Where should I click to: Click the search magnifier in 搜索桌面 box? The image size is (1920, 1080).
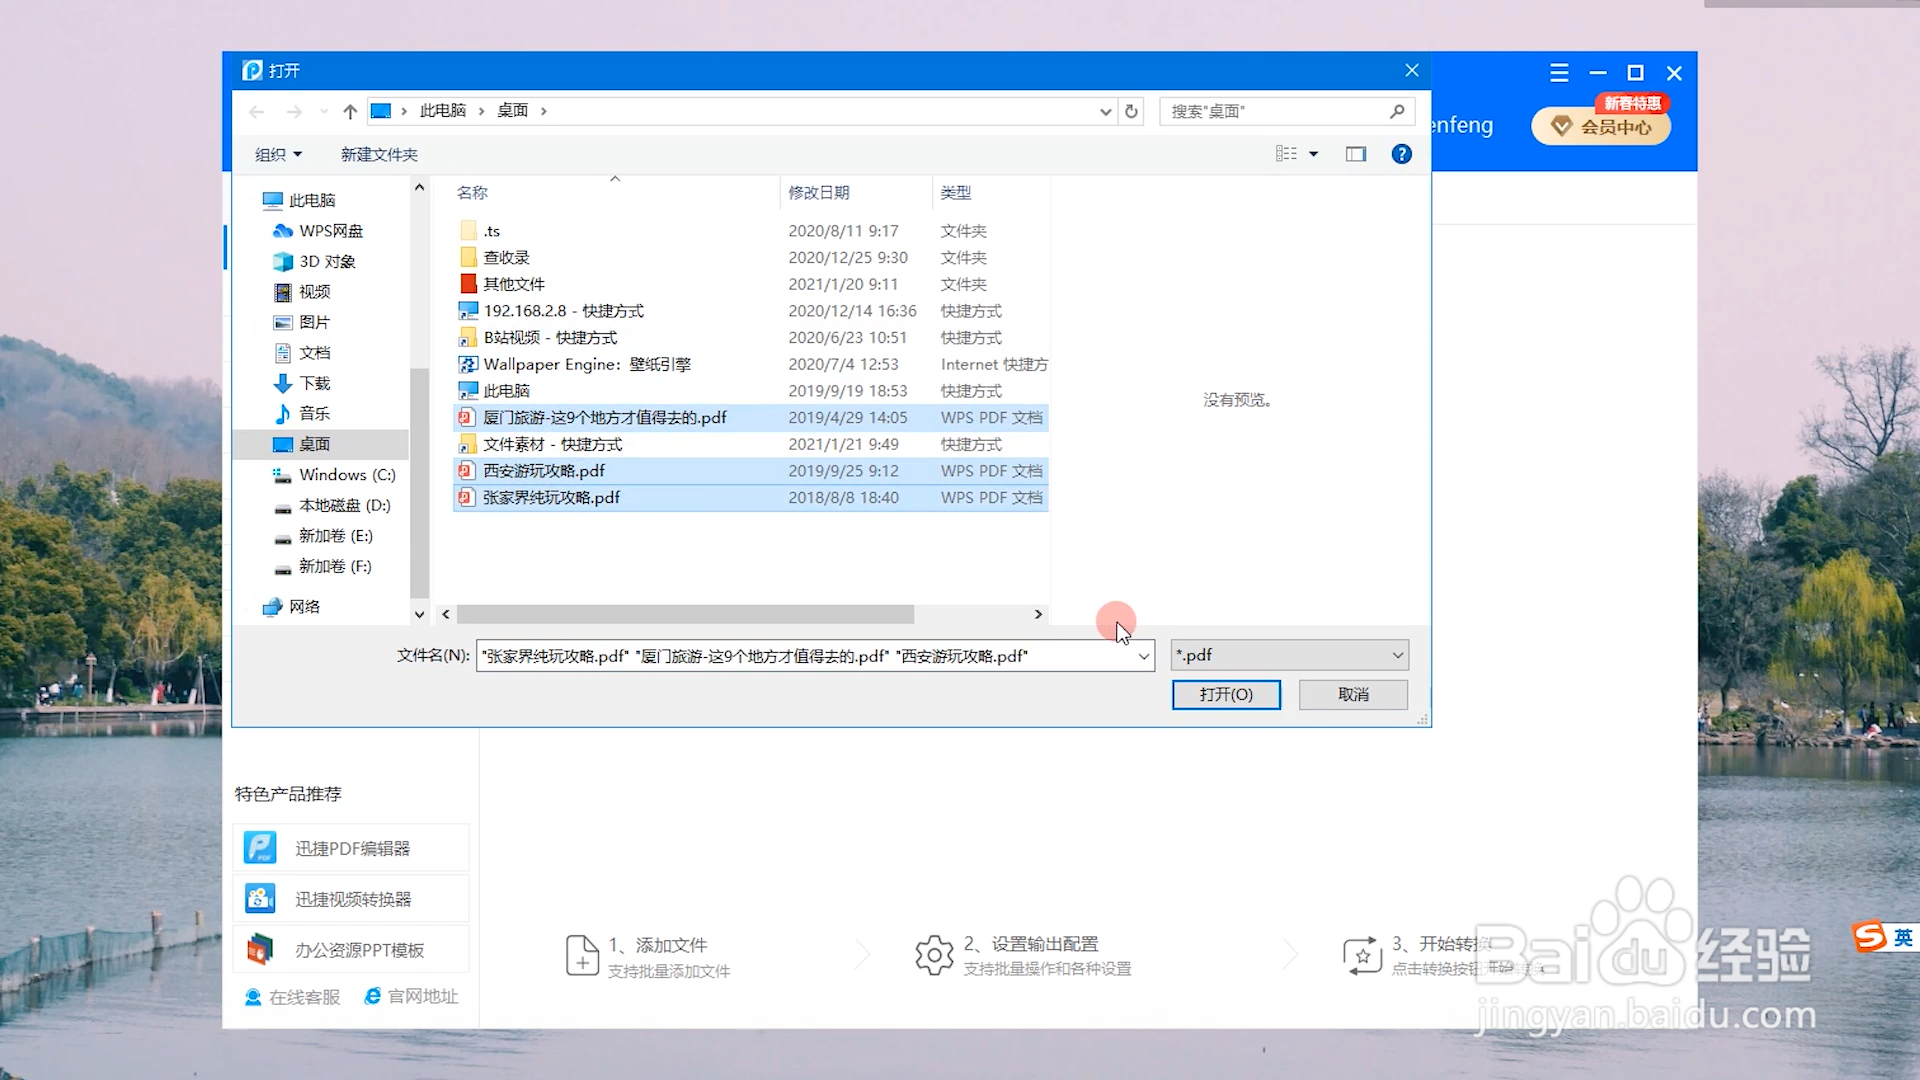(x=1397, y=111)
